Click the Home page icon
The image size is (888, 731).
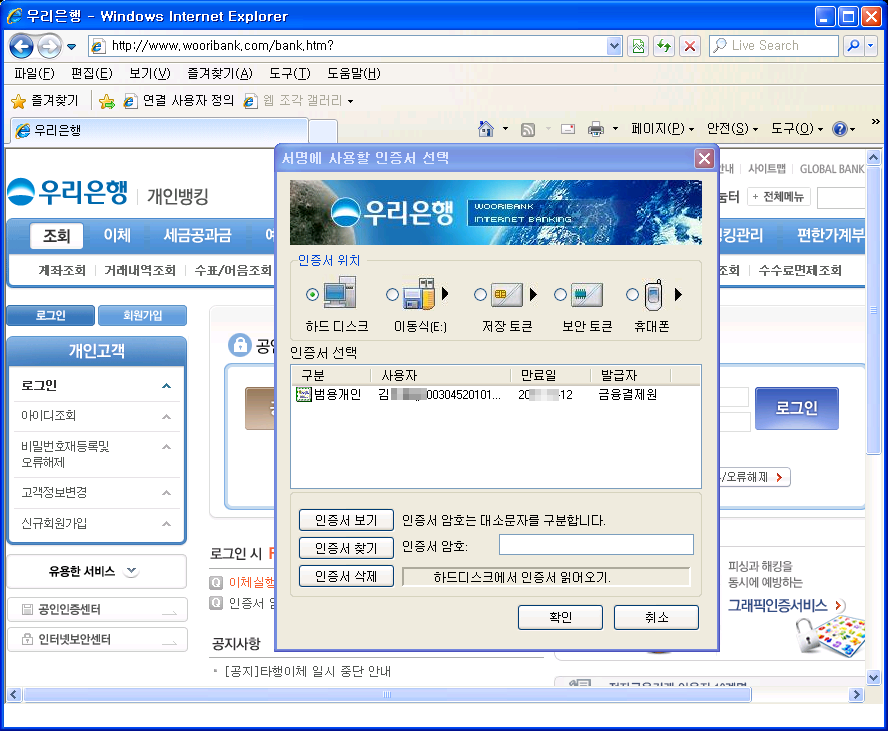pyautogui.click(x=486, y=130)
